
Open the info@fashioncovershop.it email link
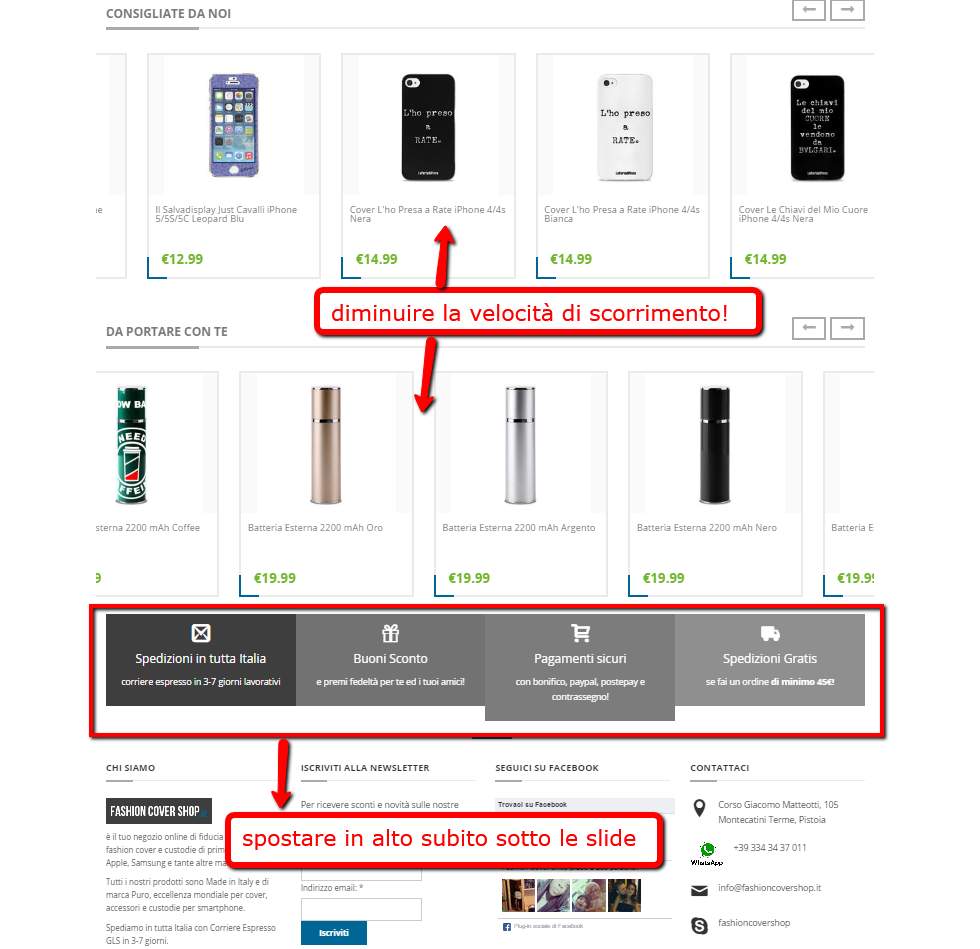(x=769, y=888)
